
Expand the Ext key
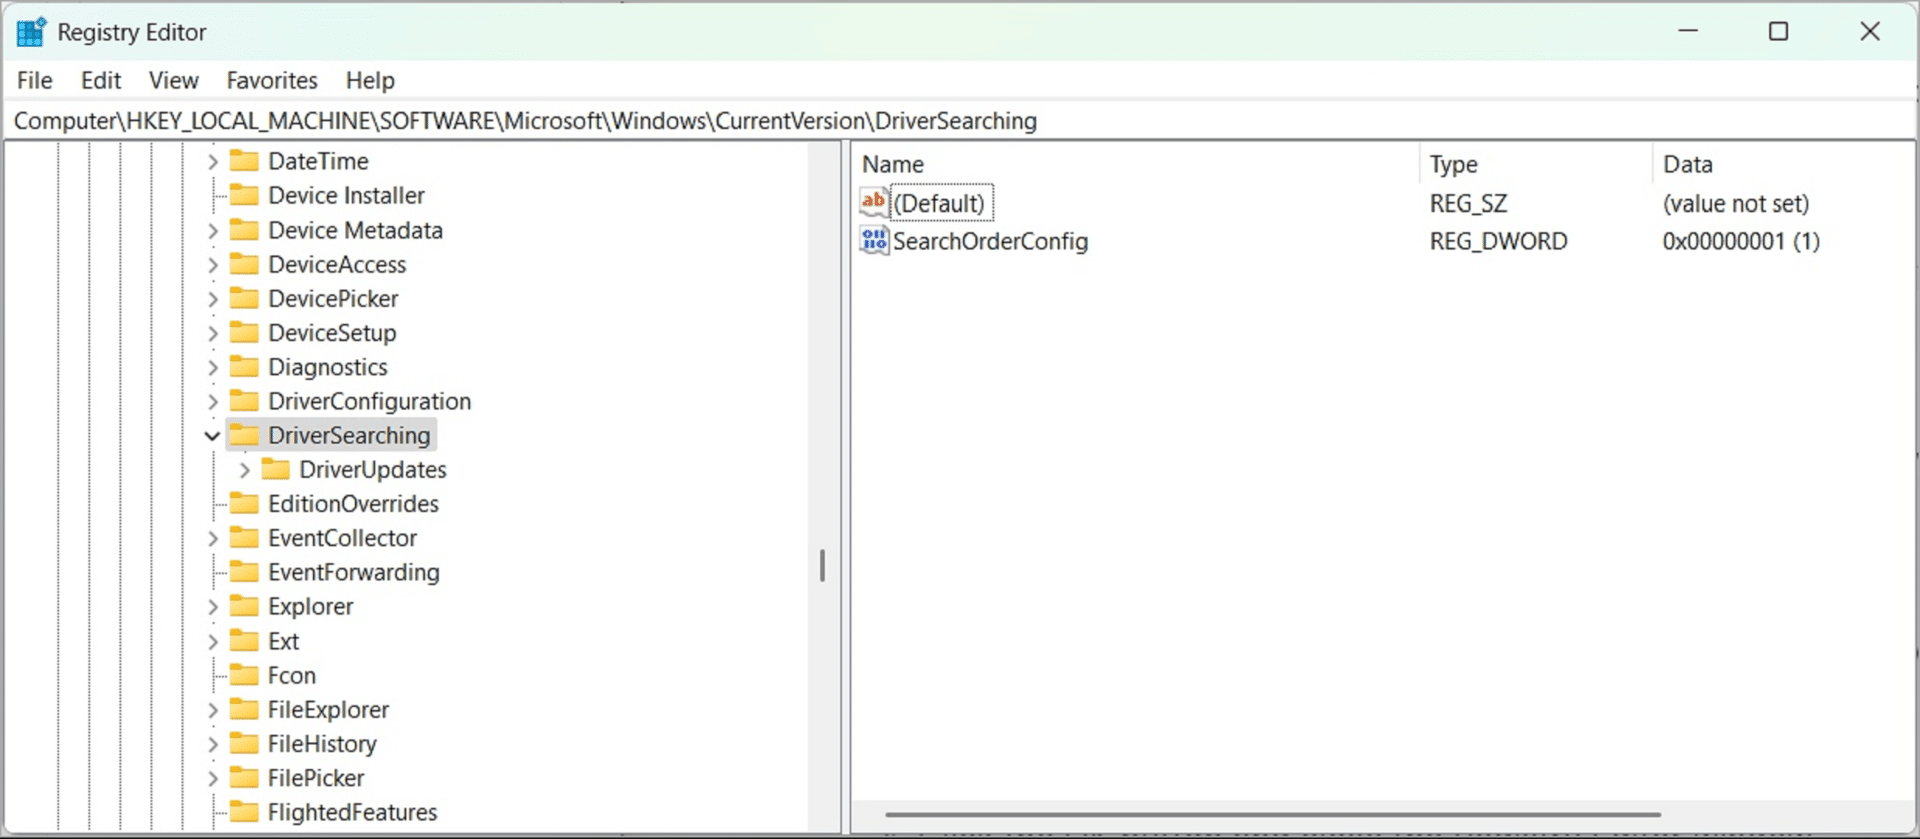pyautogui.click(x=212, y=641)
